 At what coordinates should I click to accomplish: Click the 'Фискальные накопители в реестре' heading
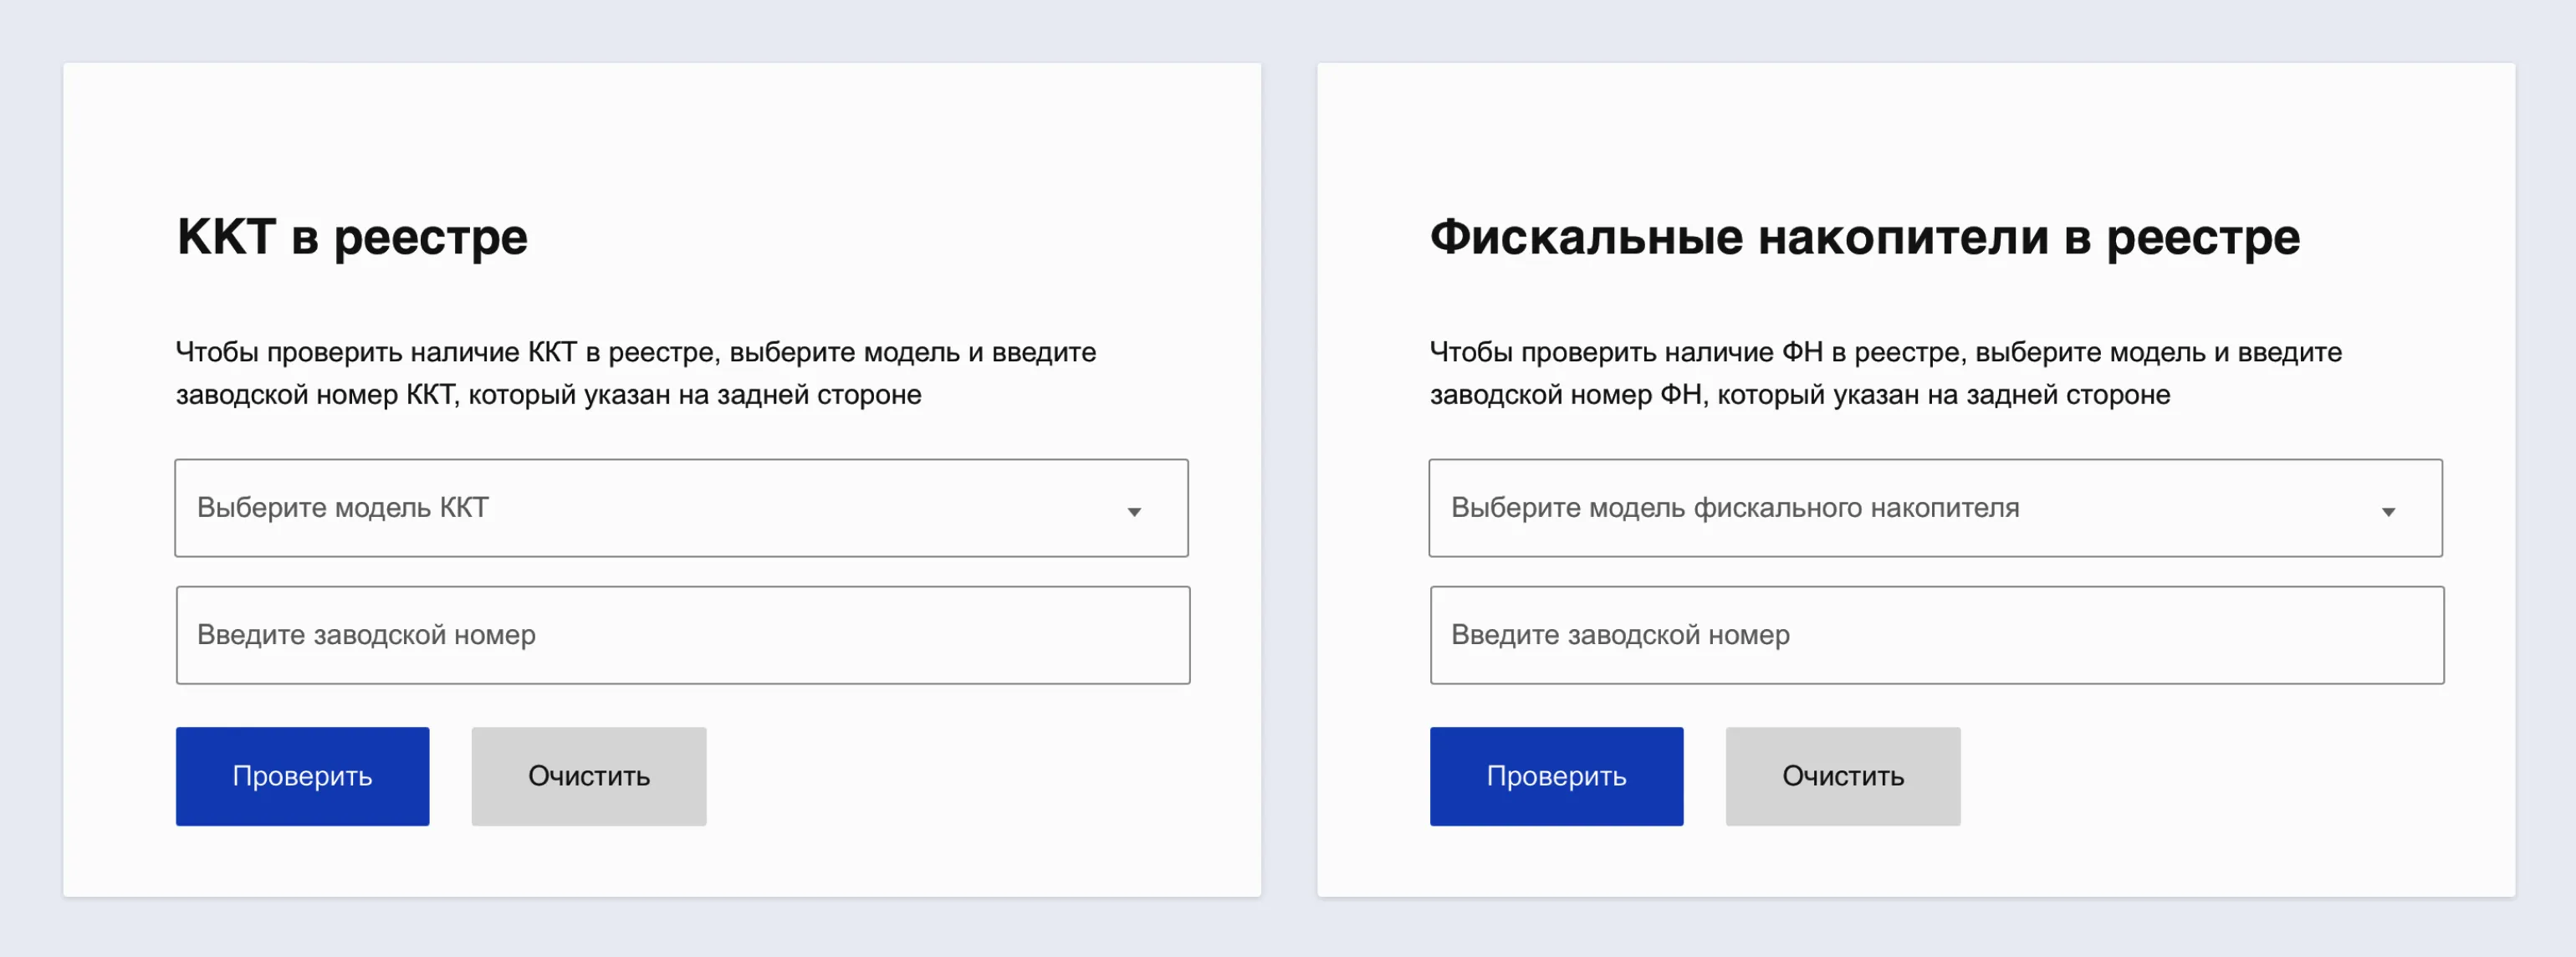(x=1864, y=237)
